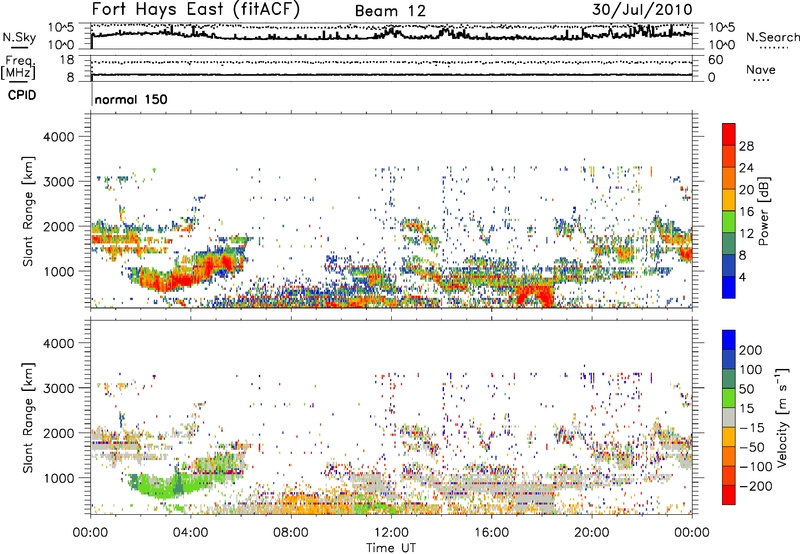Click the "60" Nave axis tick label
The width and height of the screenshot is (800, 554).
pos(715,60)
